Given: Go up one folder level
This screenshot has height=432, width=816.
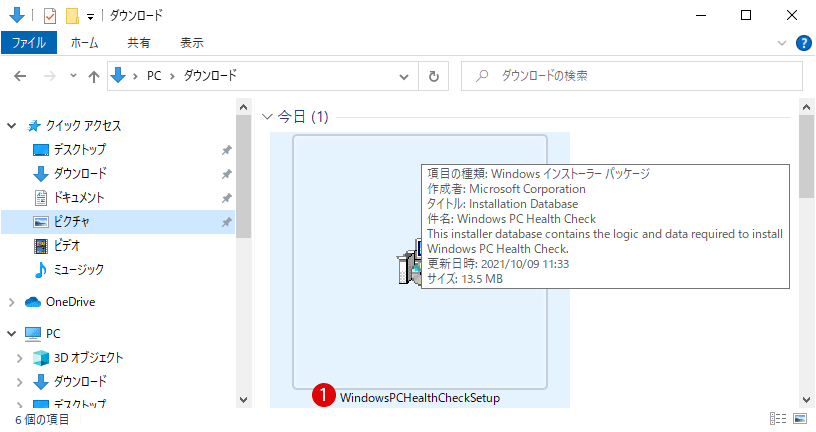Looking at the screenshot, I should tap(94, 77).
